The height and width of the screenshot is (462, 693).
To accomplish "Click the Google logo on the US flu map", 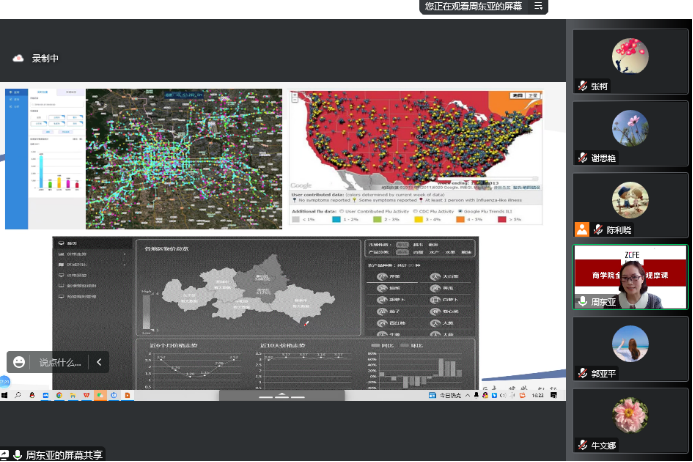I will [x=301, y=185].
